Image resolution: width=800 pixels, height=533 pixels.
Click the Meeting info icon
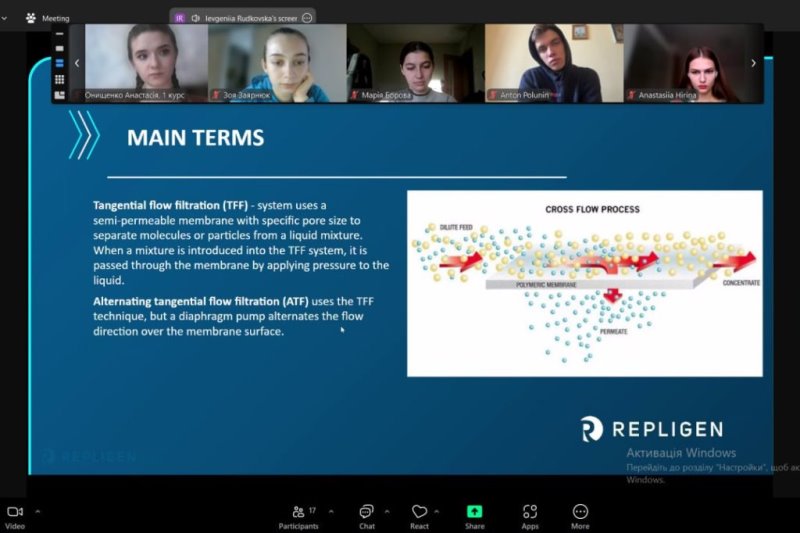31,18
